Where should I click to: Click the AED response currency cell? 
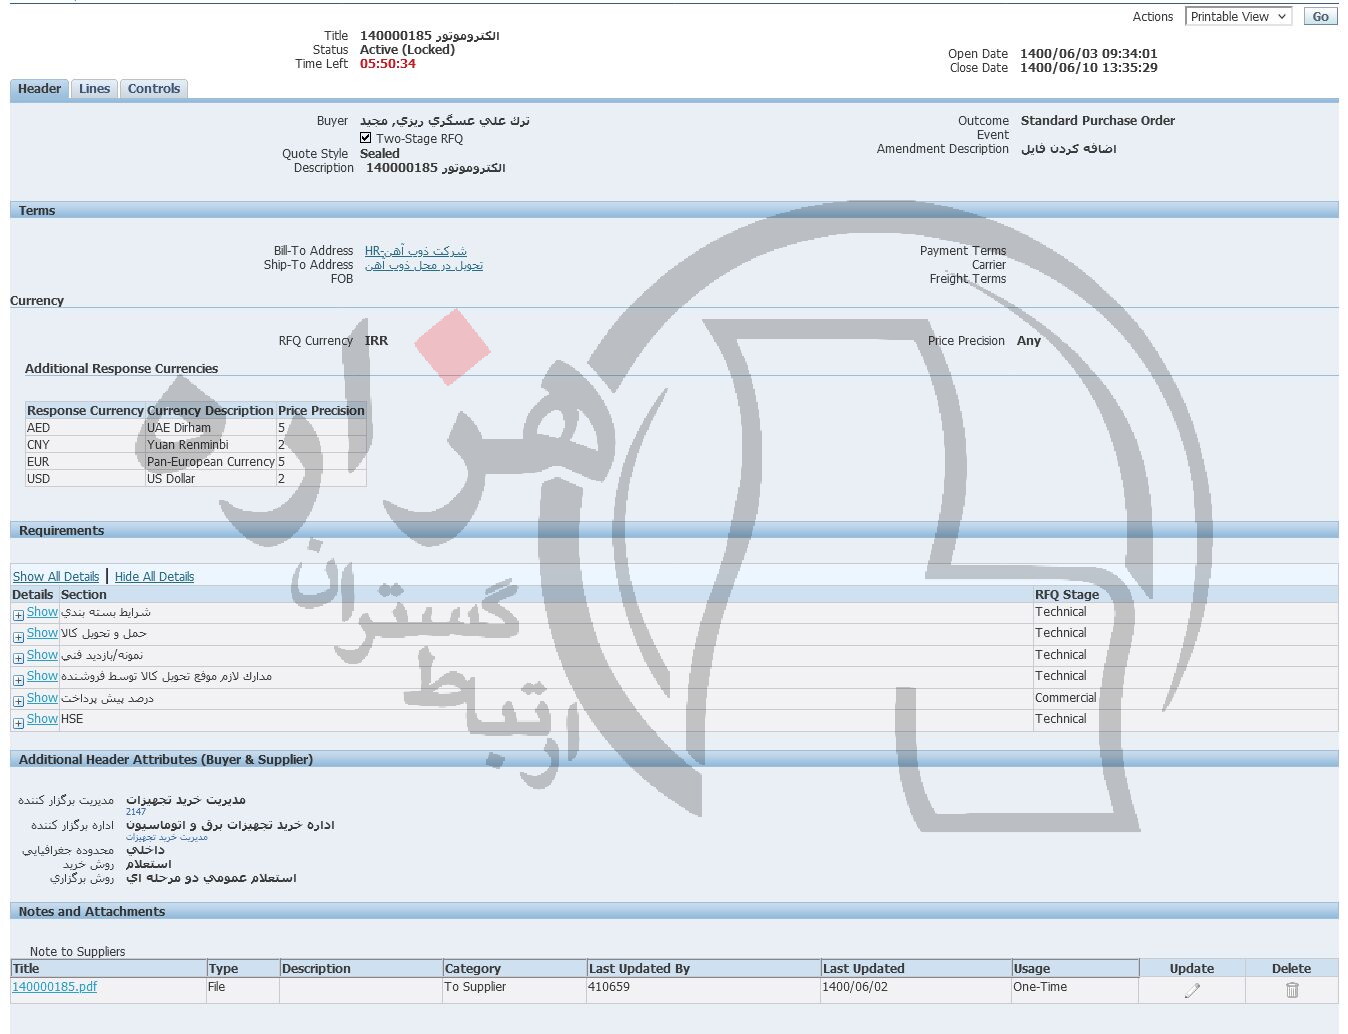pos(85,428)
